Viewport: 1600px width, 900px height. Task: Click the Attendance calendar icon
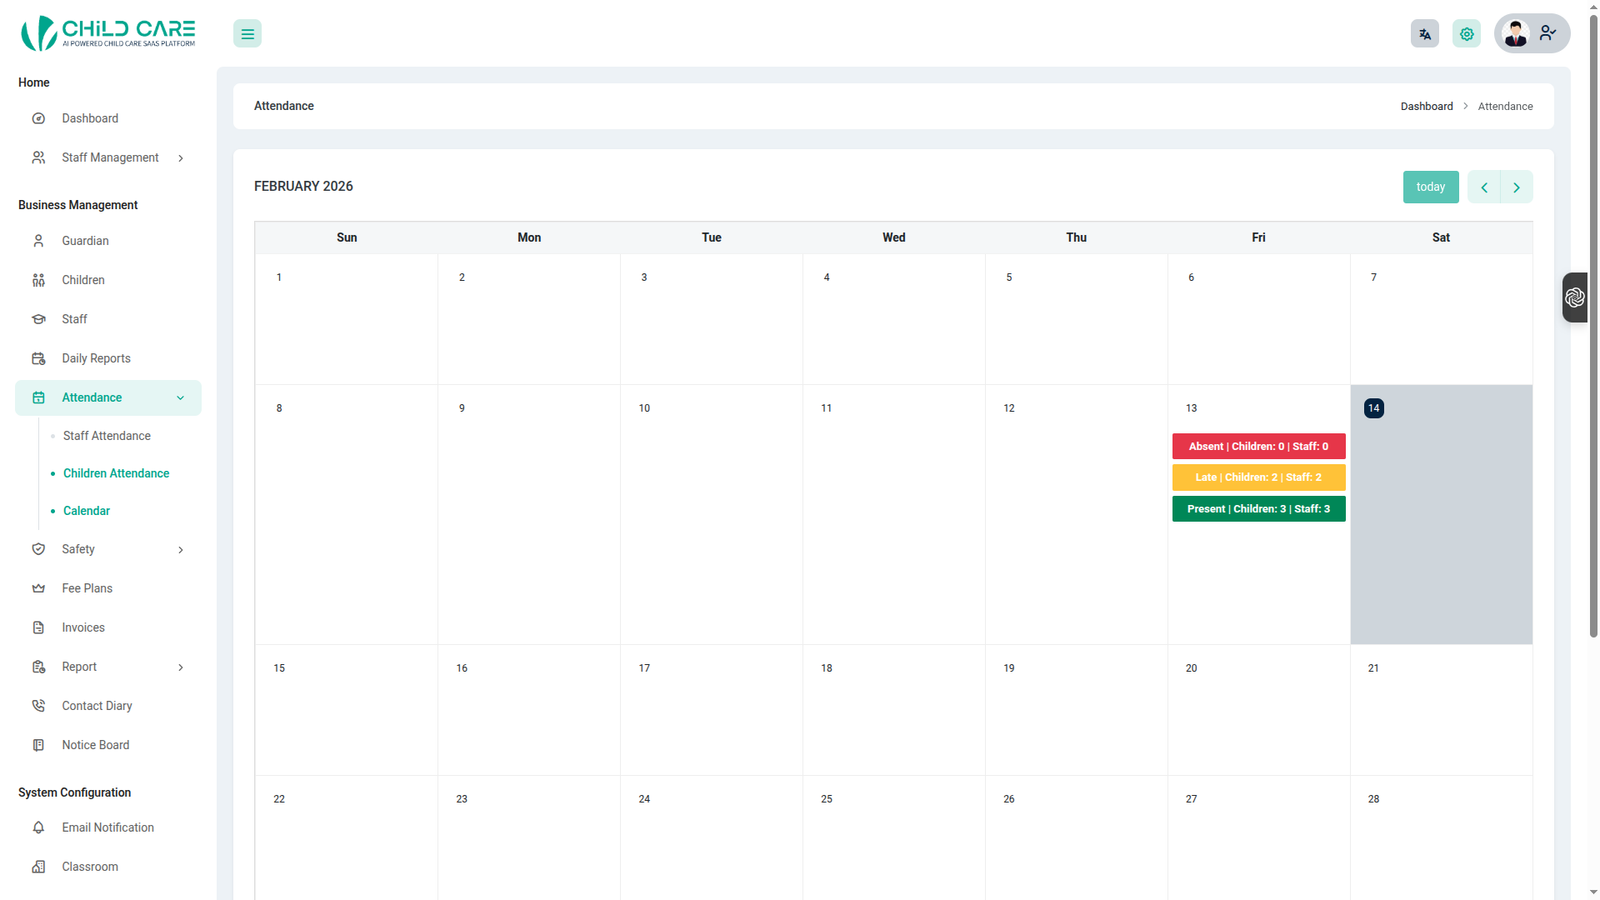point(38,397)
